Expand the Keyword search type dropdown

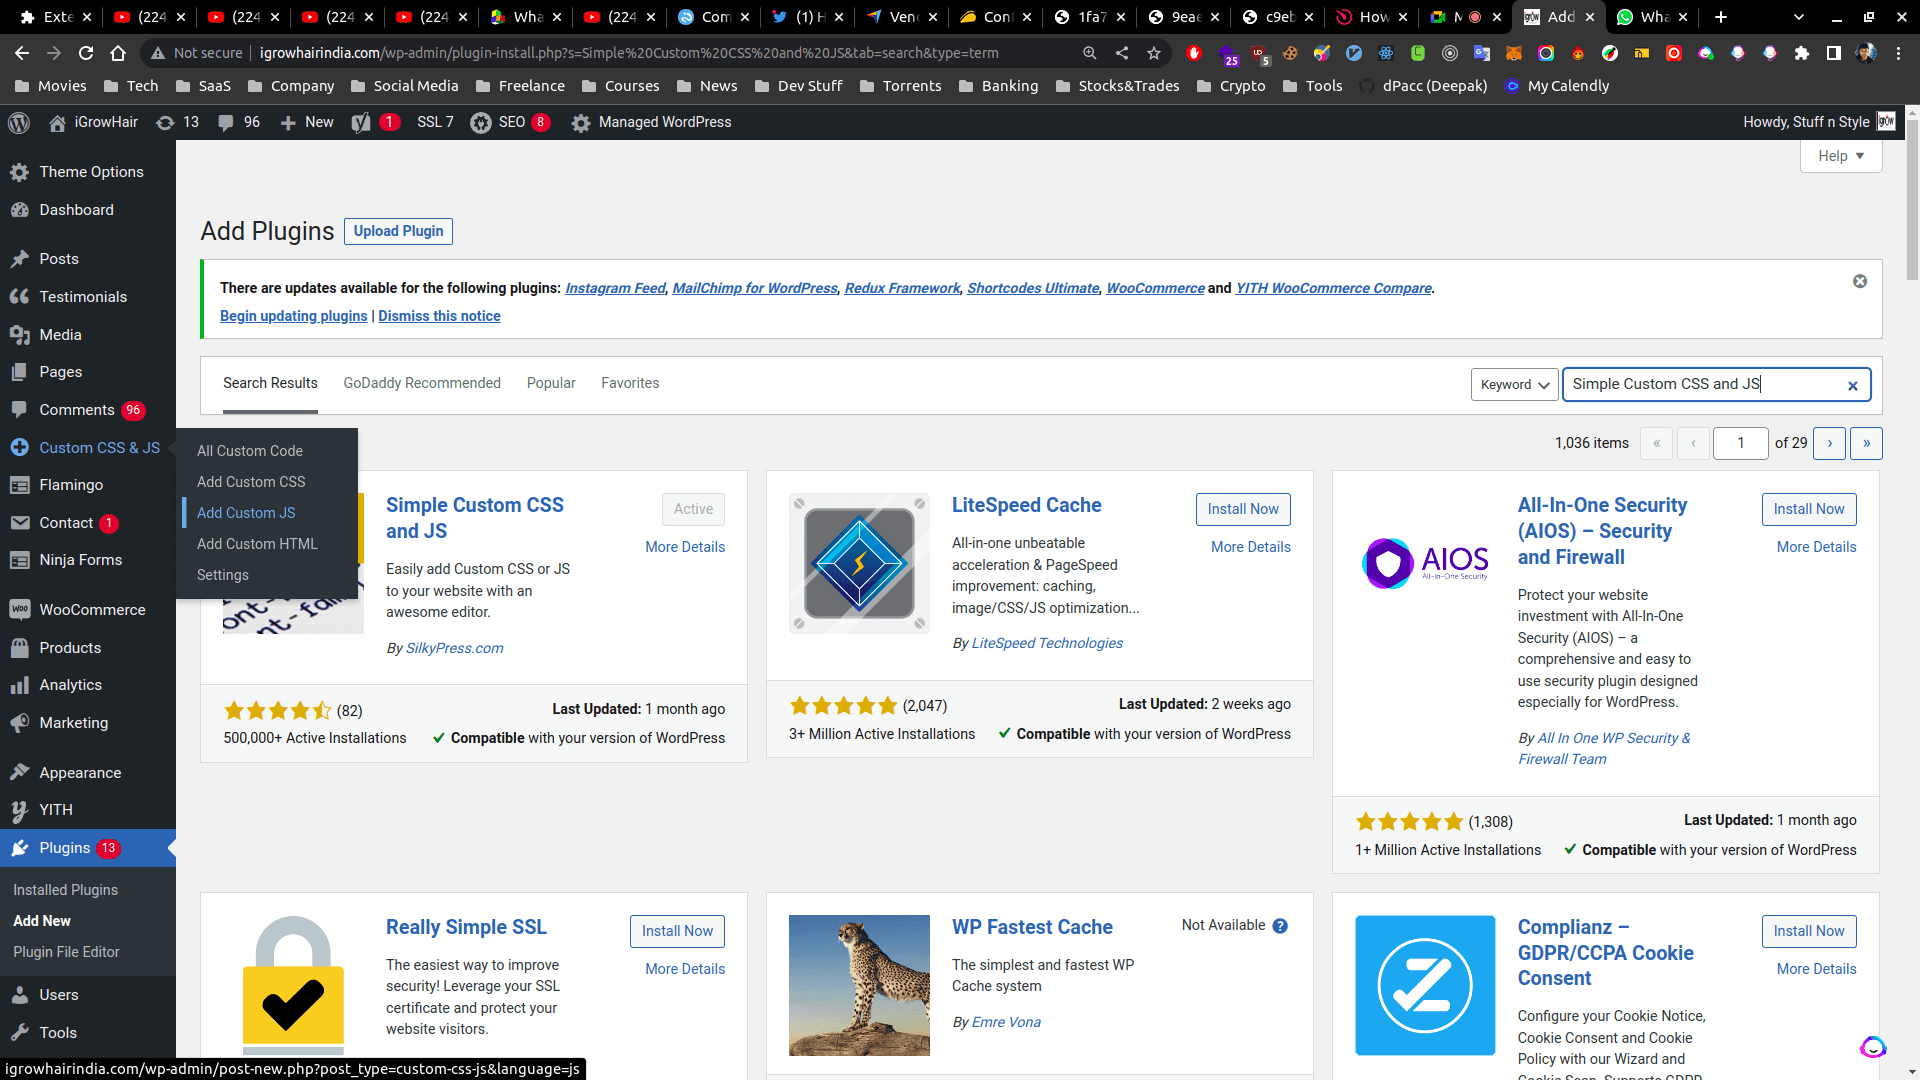pos(1514,385)
